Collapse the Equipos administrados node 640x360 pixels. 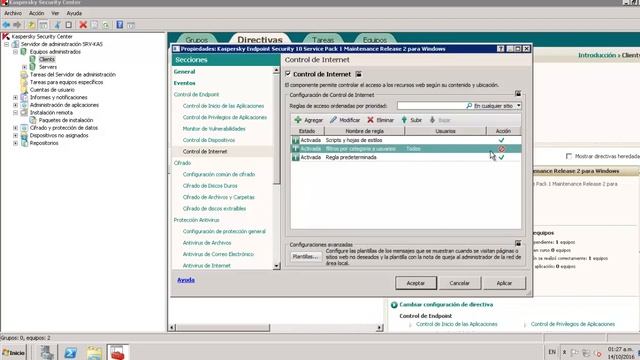coord(16,52)
